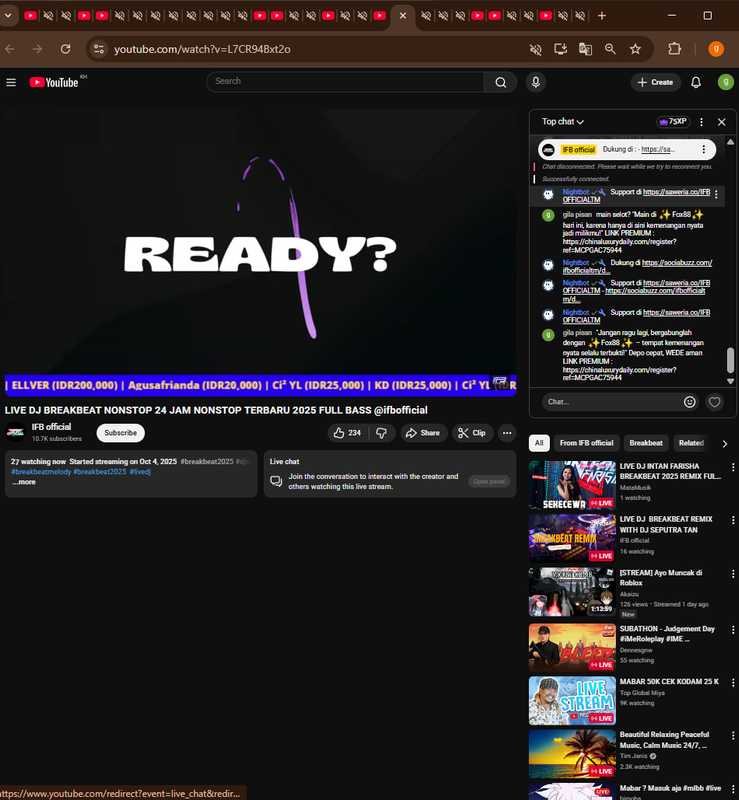This screenshot has height=800, width=739.
Task: Open site information icon in address bar
Action: click(x=98, y=49)
